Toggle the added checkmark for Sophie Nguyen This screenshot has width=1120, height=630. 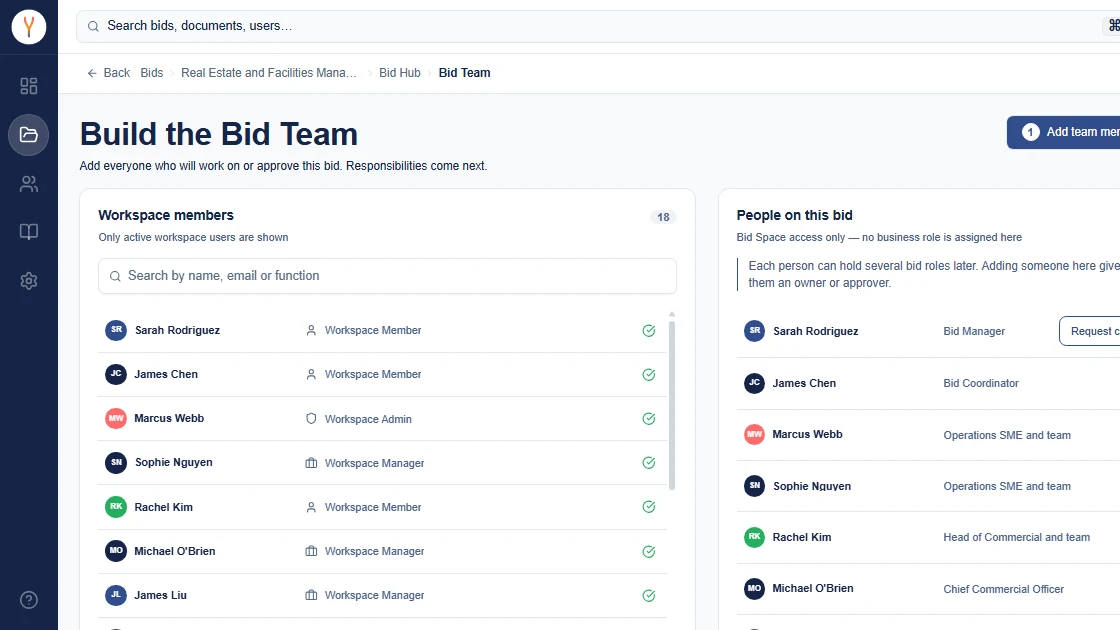pos(649,463)
